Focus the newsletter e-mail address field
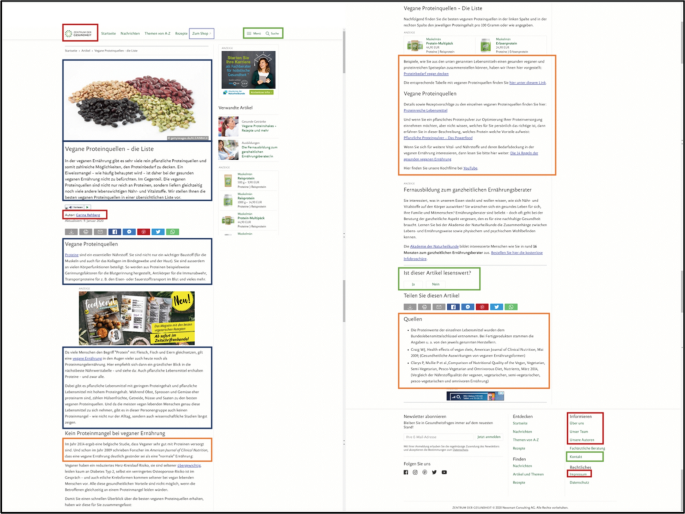The height and width of the screenshot is (514, 685). click(x=439, y=437)
